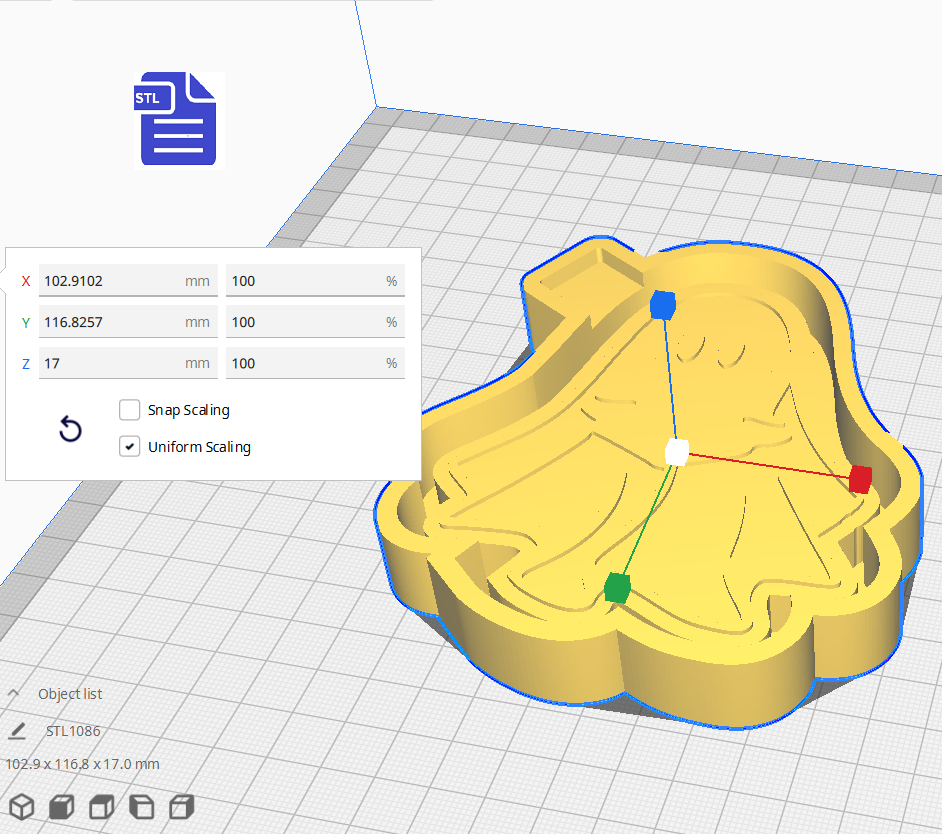
Task: Click the pencil edit icon beside STL1086
Action: (16, 731)
